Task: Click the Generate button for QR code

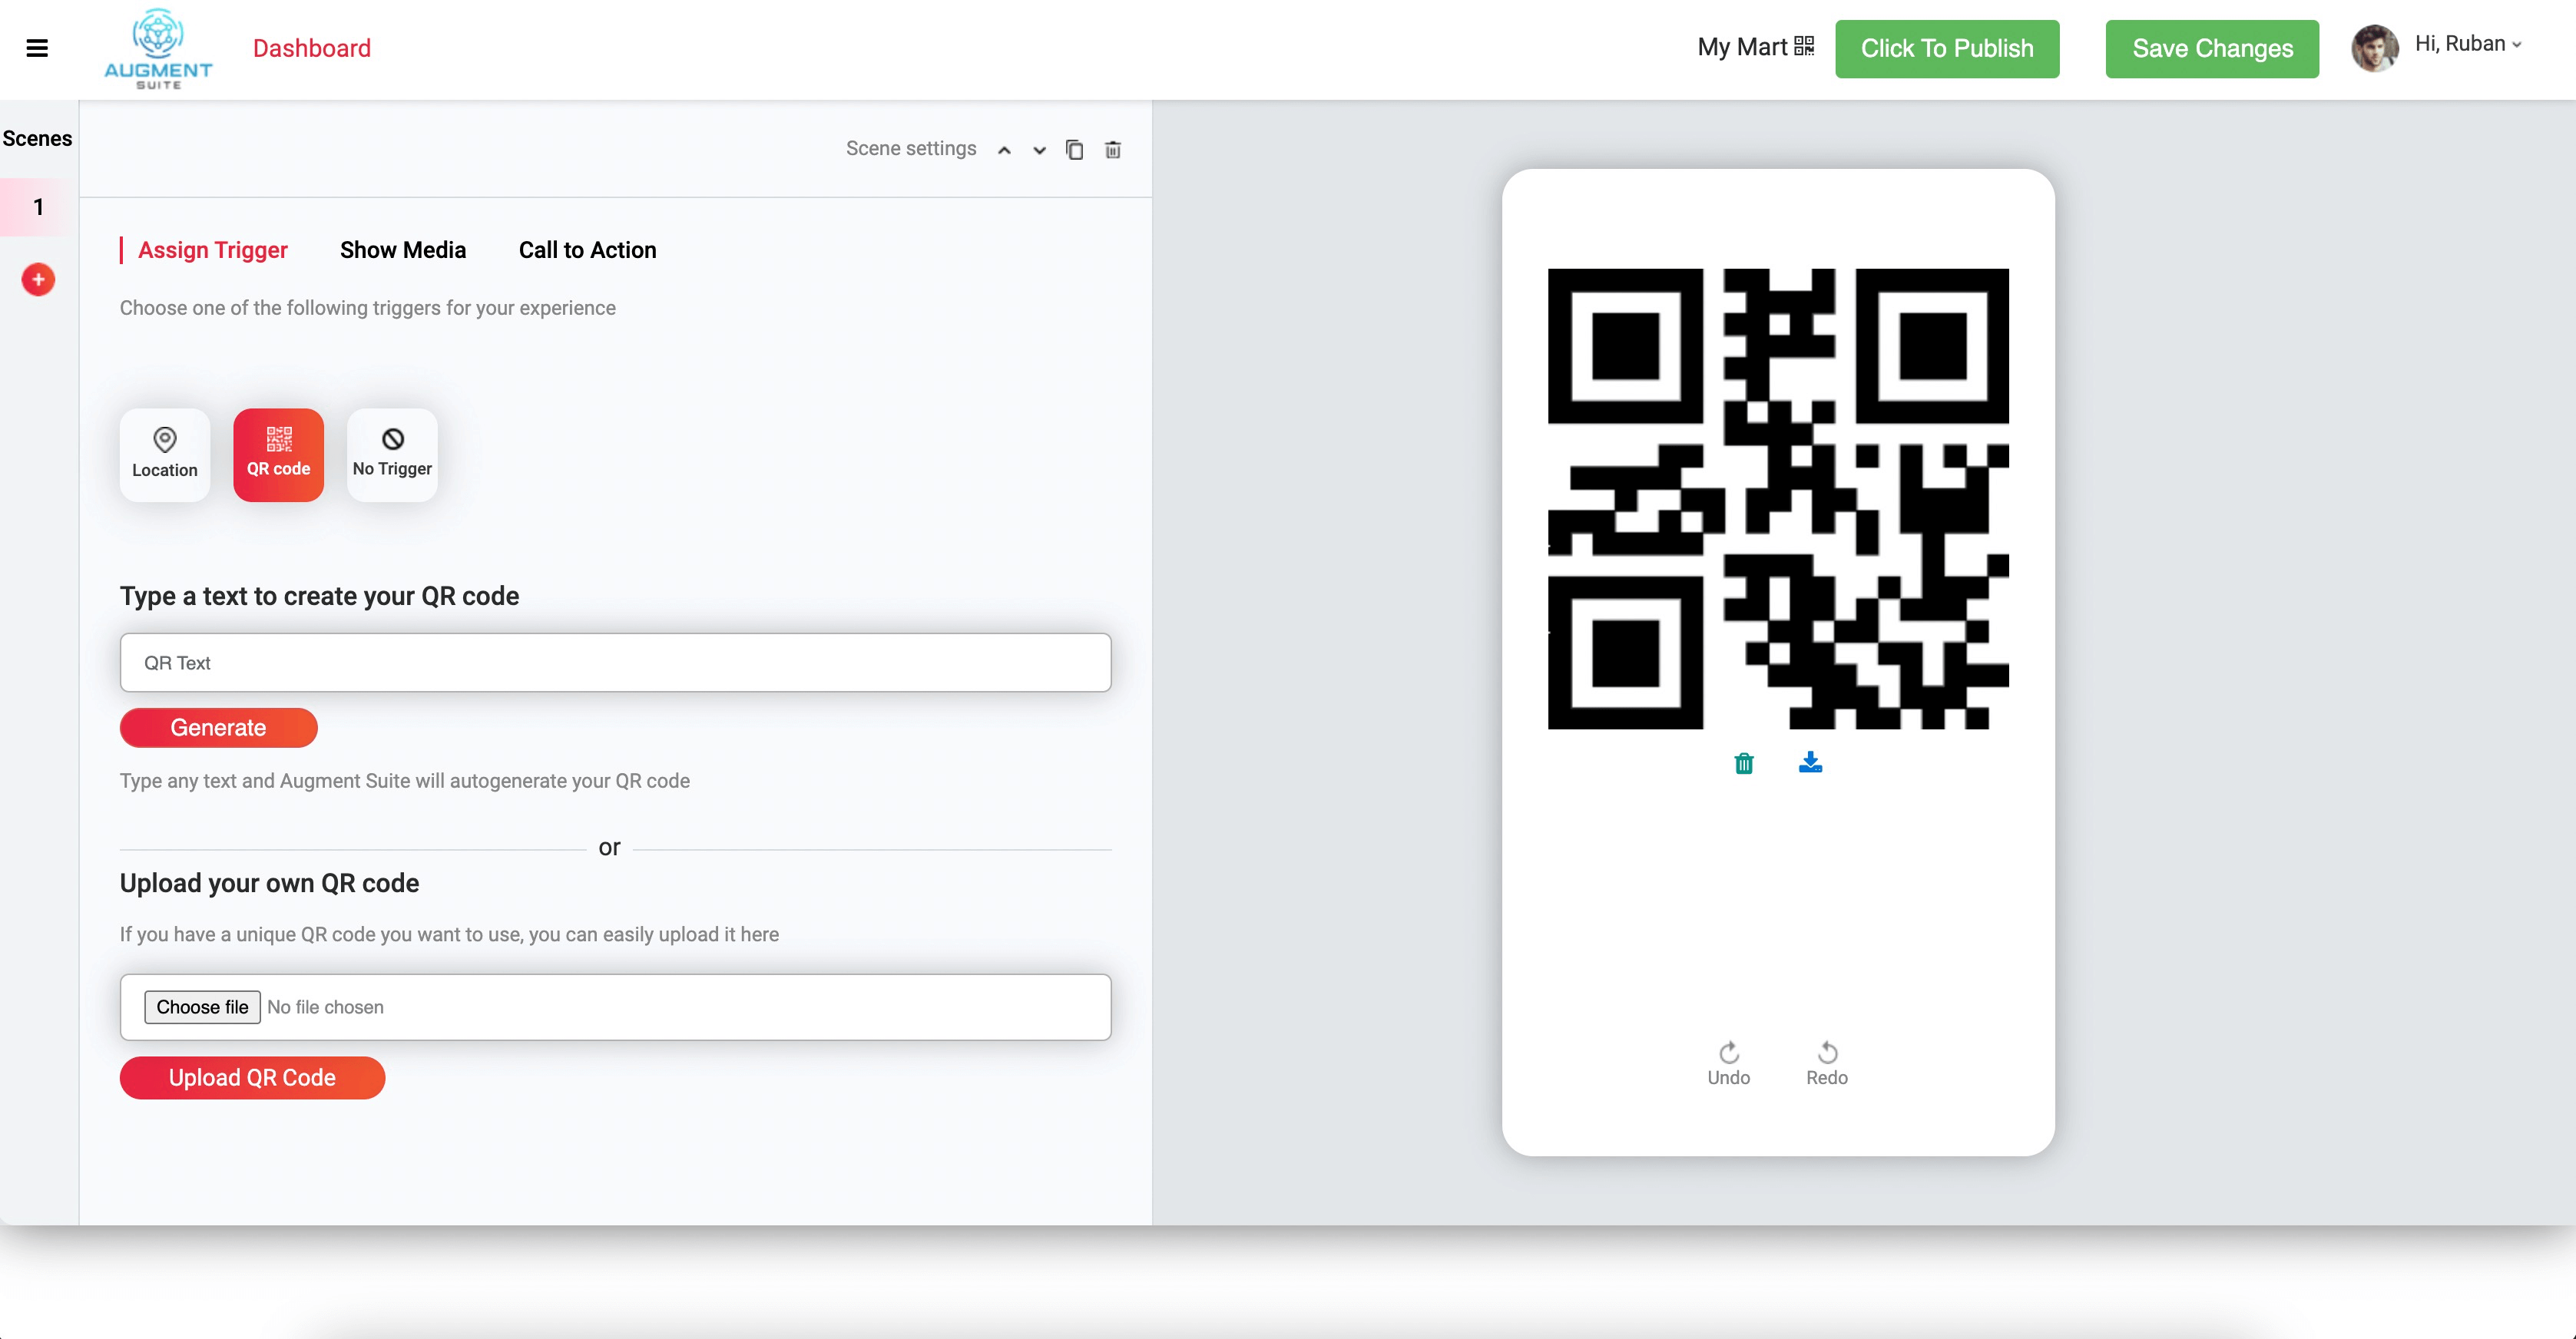Action: [x=218, y=727]
